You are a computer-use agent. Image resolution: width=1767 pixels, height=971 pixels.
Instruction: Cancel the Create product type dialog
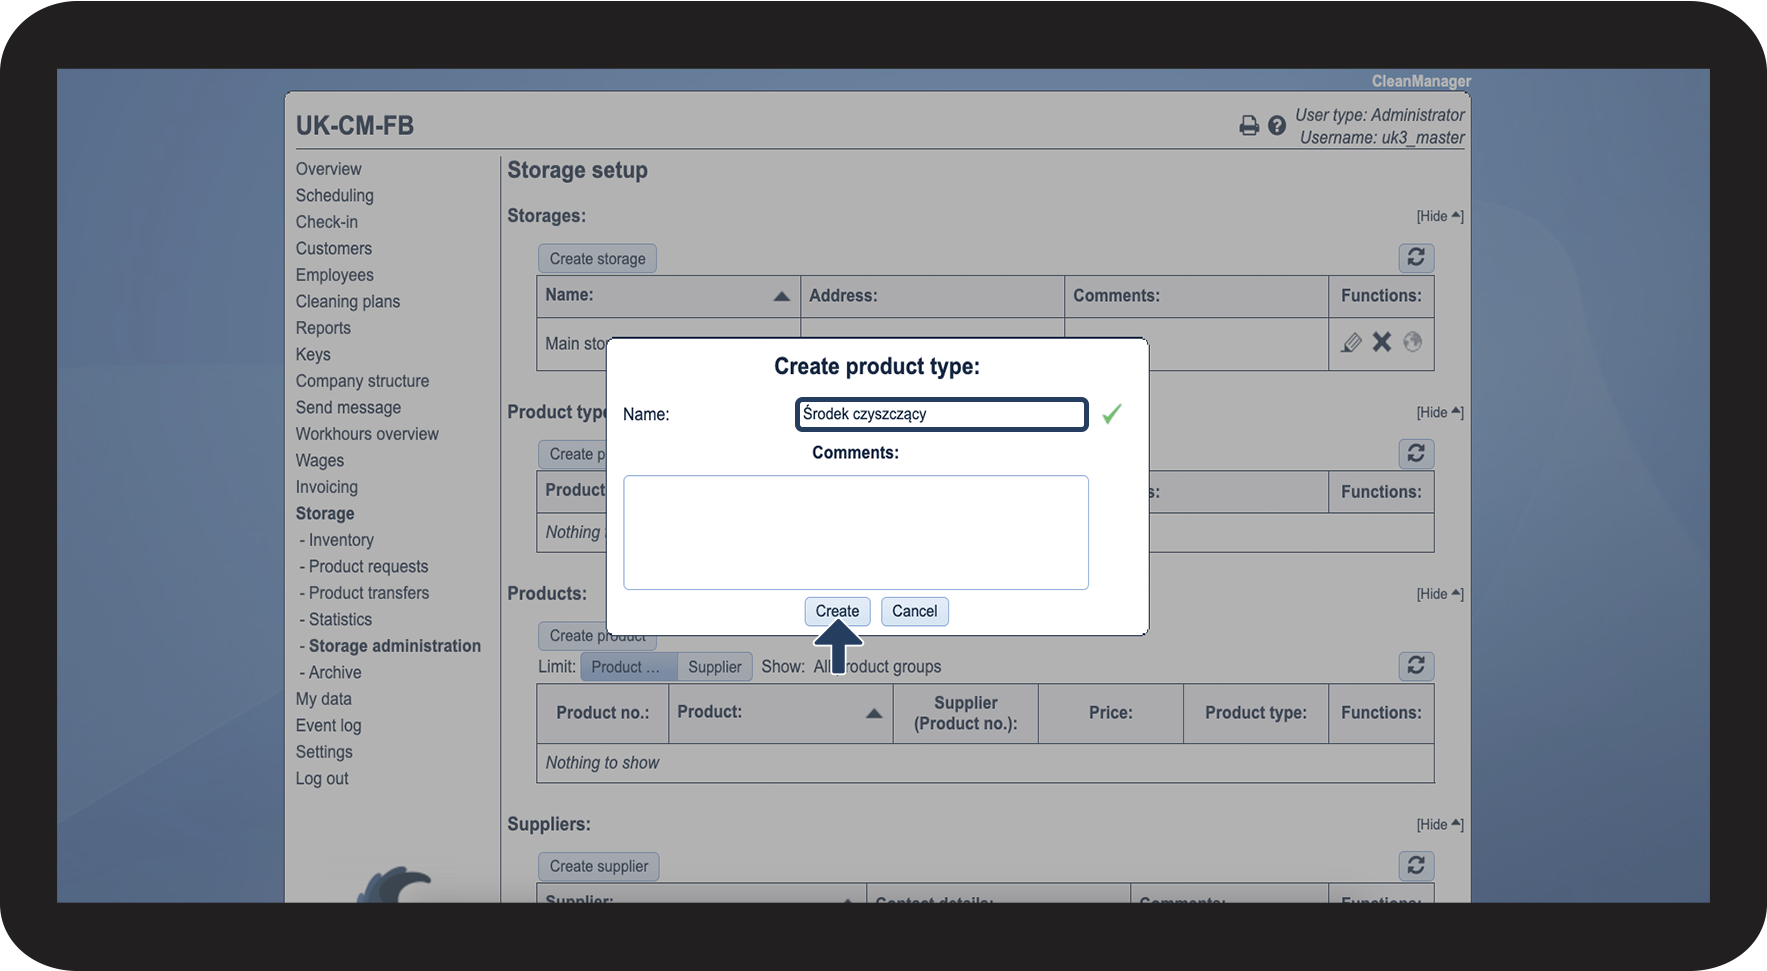[914, 611]
